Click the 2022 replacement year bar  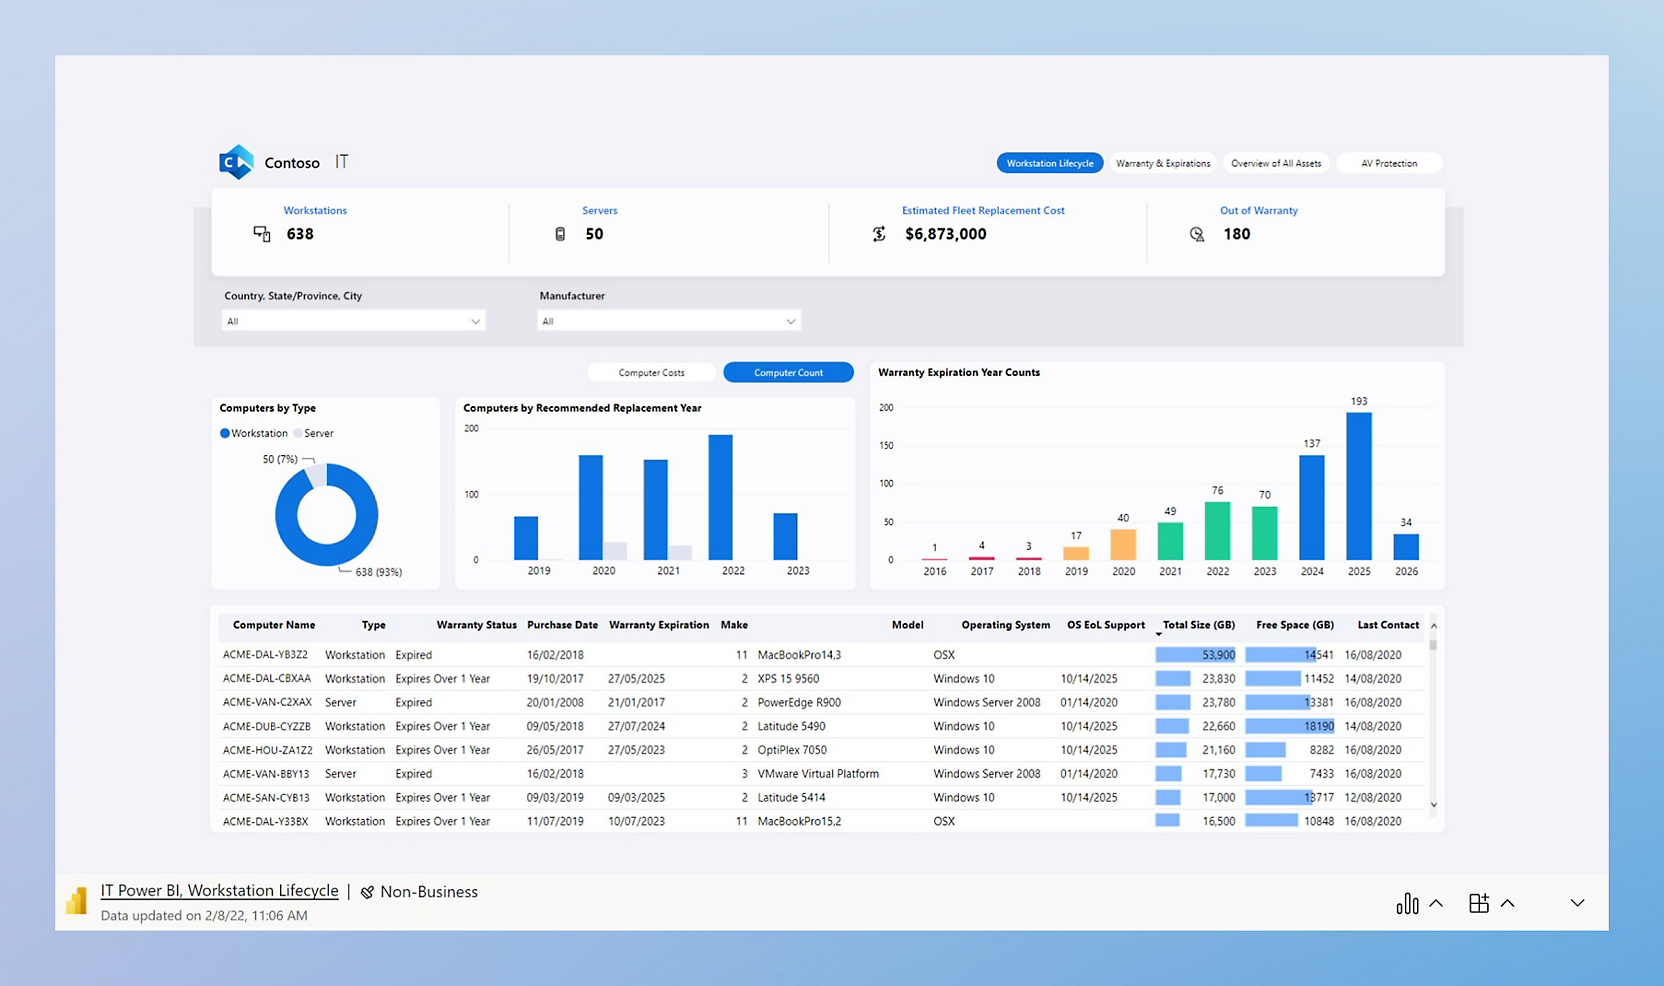[x=720, y=497]
